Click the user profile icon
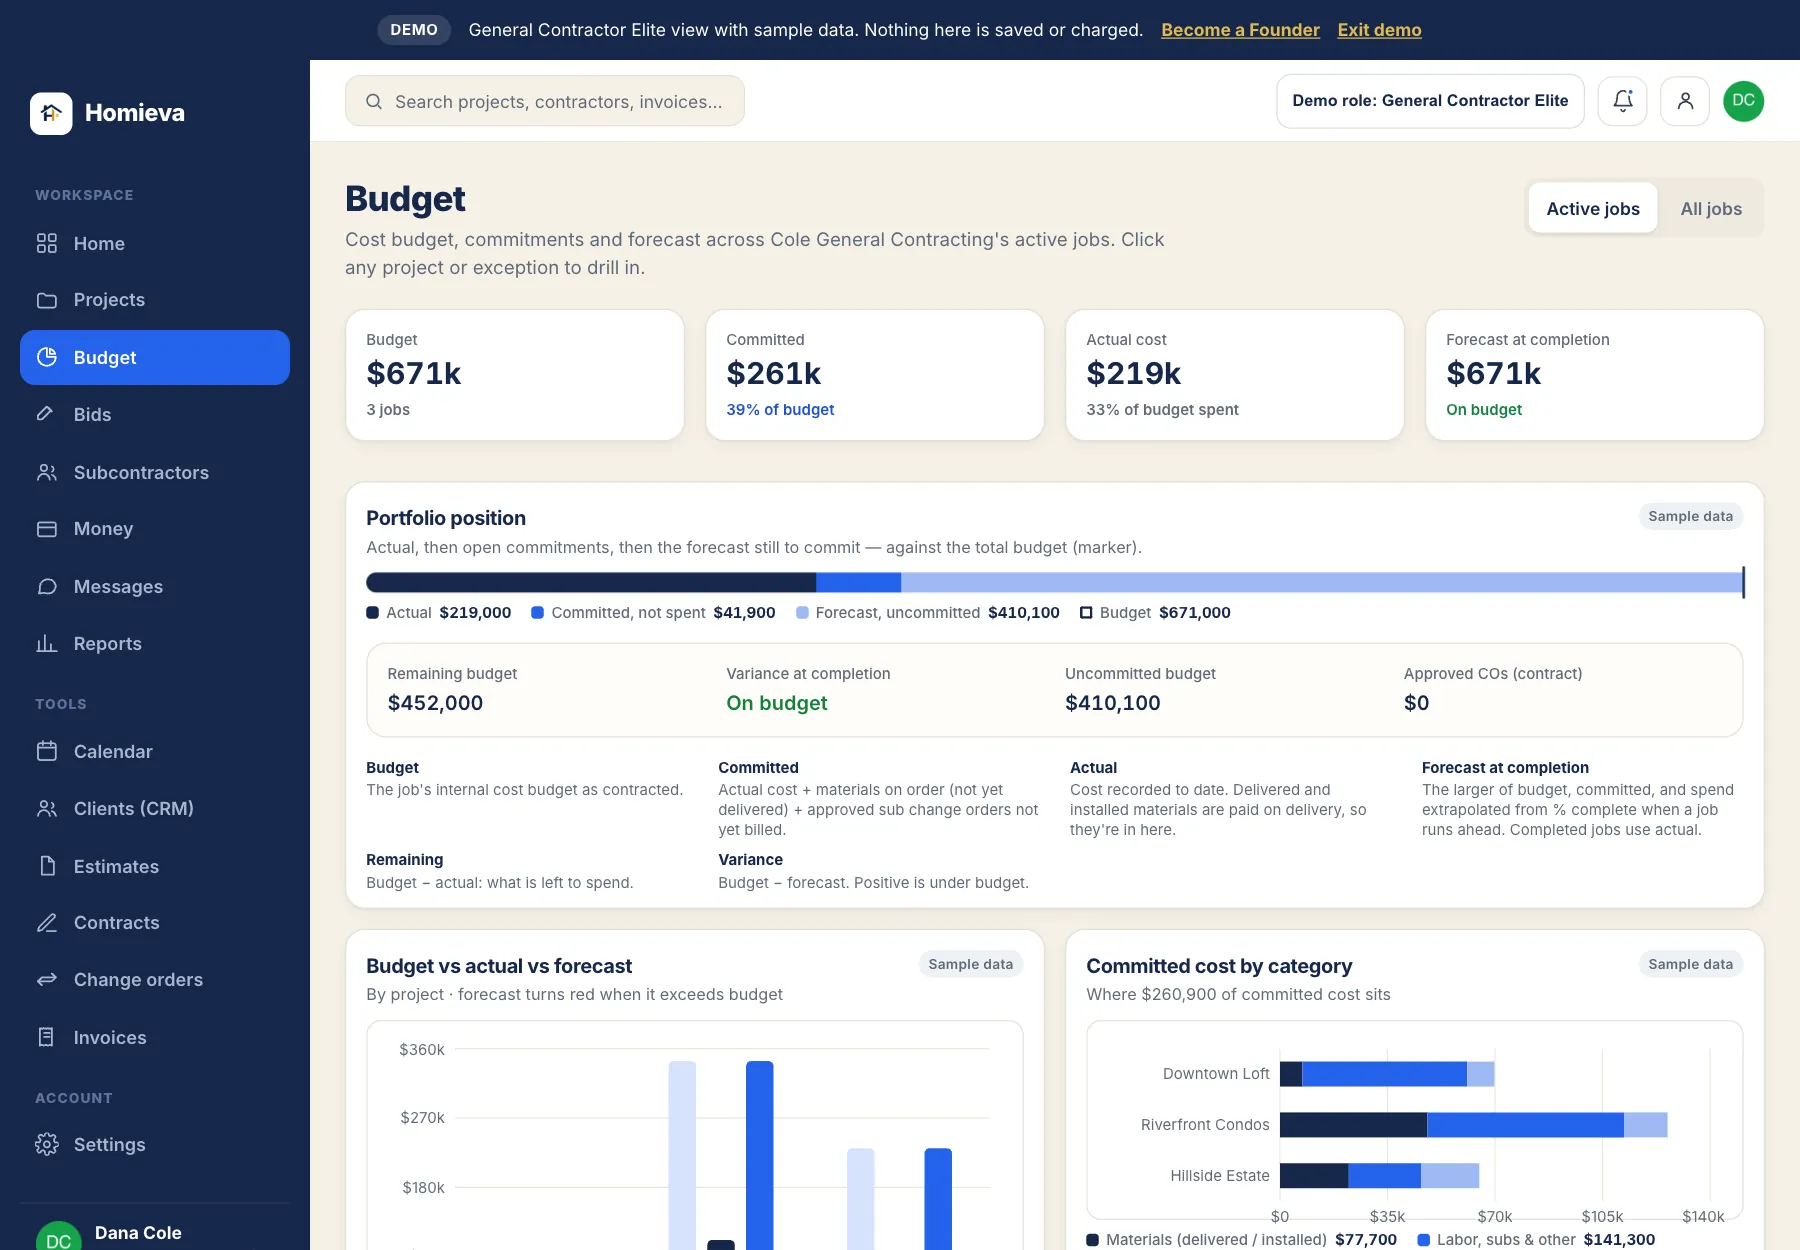1800x1250 pixels. click(x=1685, y=101)
